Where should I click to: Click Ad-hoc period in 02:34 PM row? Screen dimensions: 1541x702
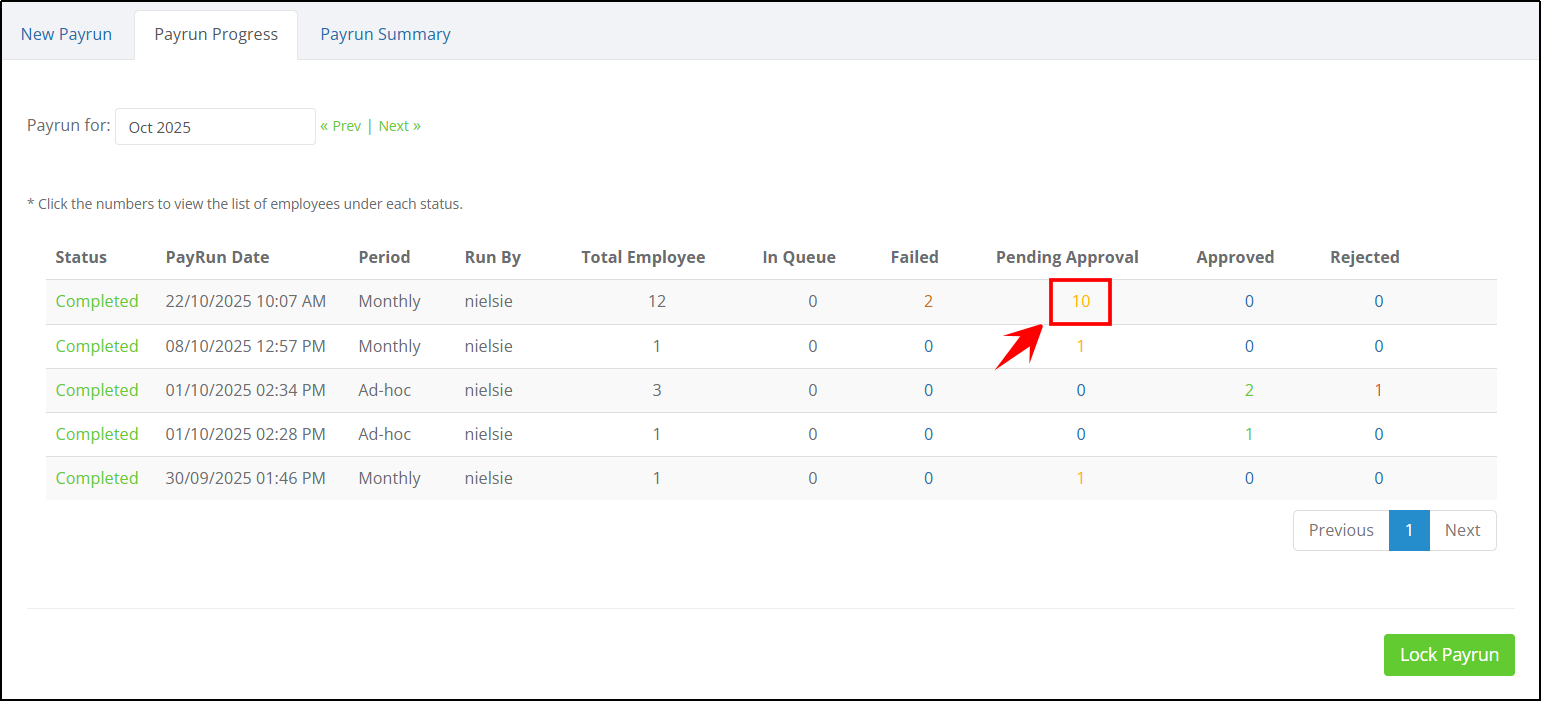385,390
